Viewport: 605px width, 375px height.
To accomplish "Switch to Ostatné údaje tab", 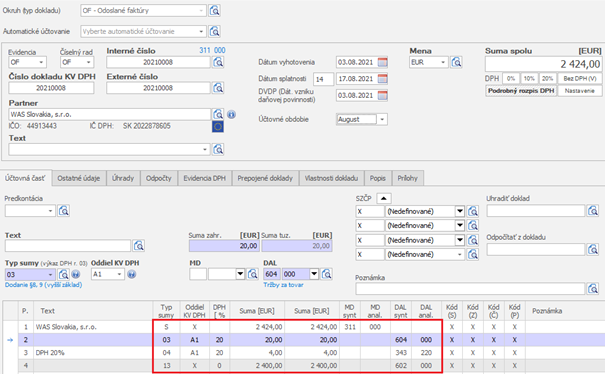I will [x=79, y=178].
